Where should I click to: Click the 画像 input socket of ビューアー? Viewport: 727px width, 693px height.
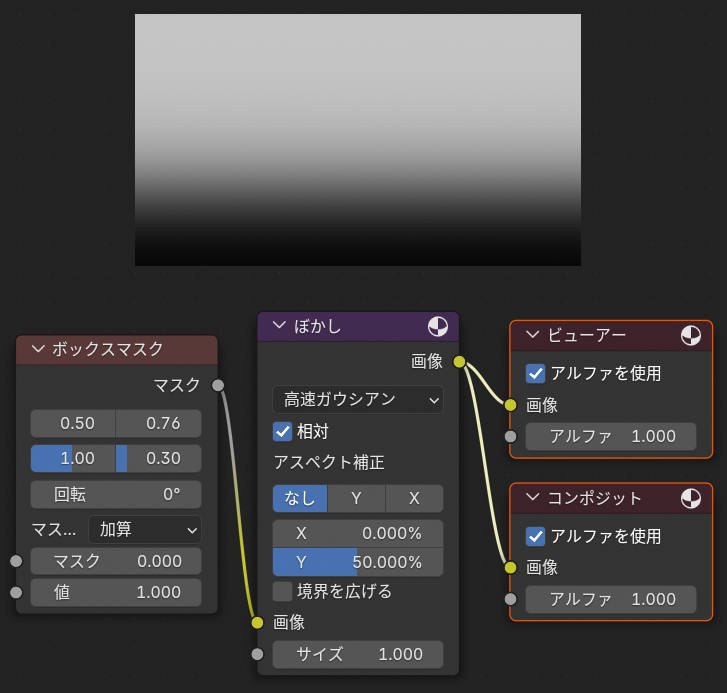coord(510,405)
